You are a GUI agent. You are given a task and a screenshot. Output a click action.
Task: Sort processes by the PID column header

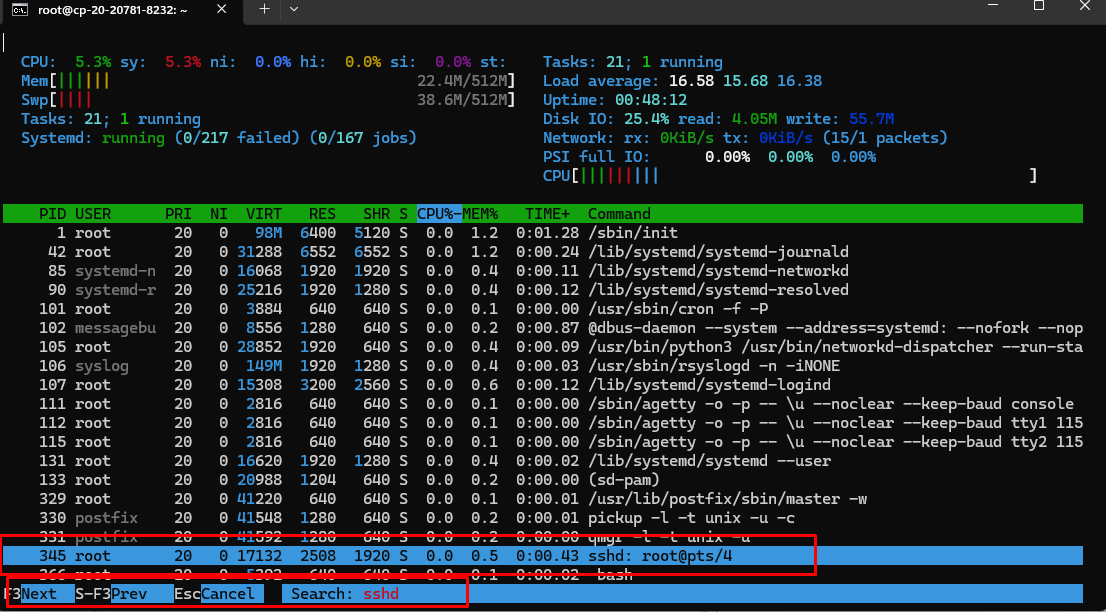[52, 214]
